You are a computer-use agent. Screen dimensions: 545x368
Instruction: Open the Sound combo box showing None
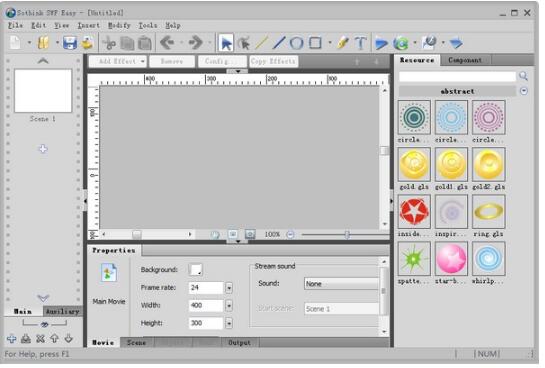(x=341, y=284)
